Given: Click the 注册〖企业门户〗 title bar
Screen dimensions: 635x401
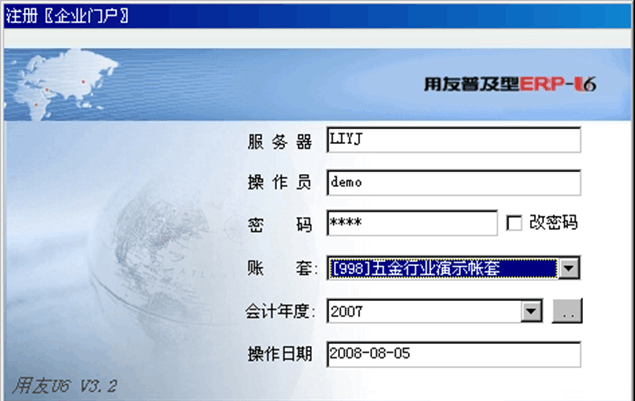Looking at the screenshot, I should point(318,16).
